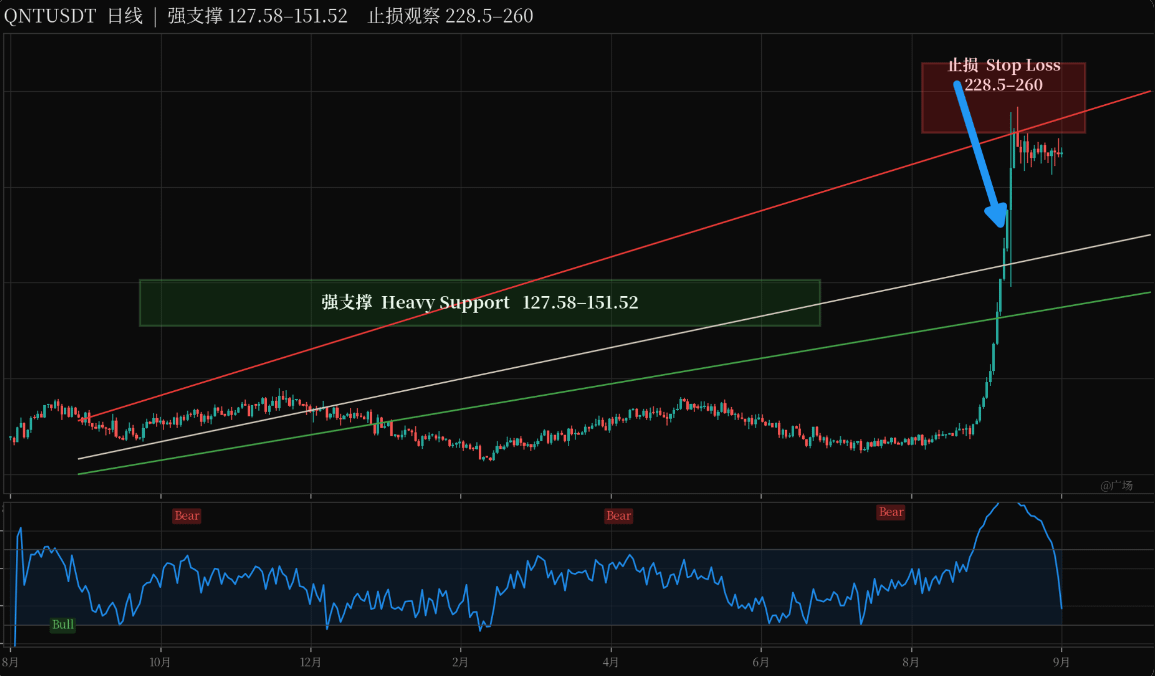Image resolution: width=1155 pixels, height=676 pixels.
Task: Click the Bear label near 4月
Action: (619, 515)
